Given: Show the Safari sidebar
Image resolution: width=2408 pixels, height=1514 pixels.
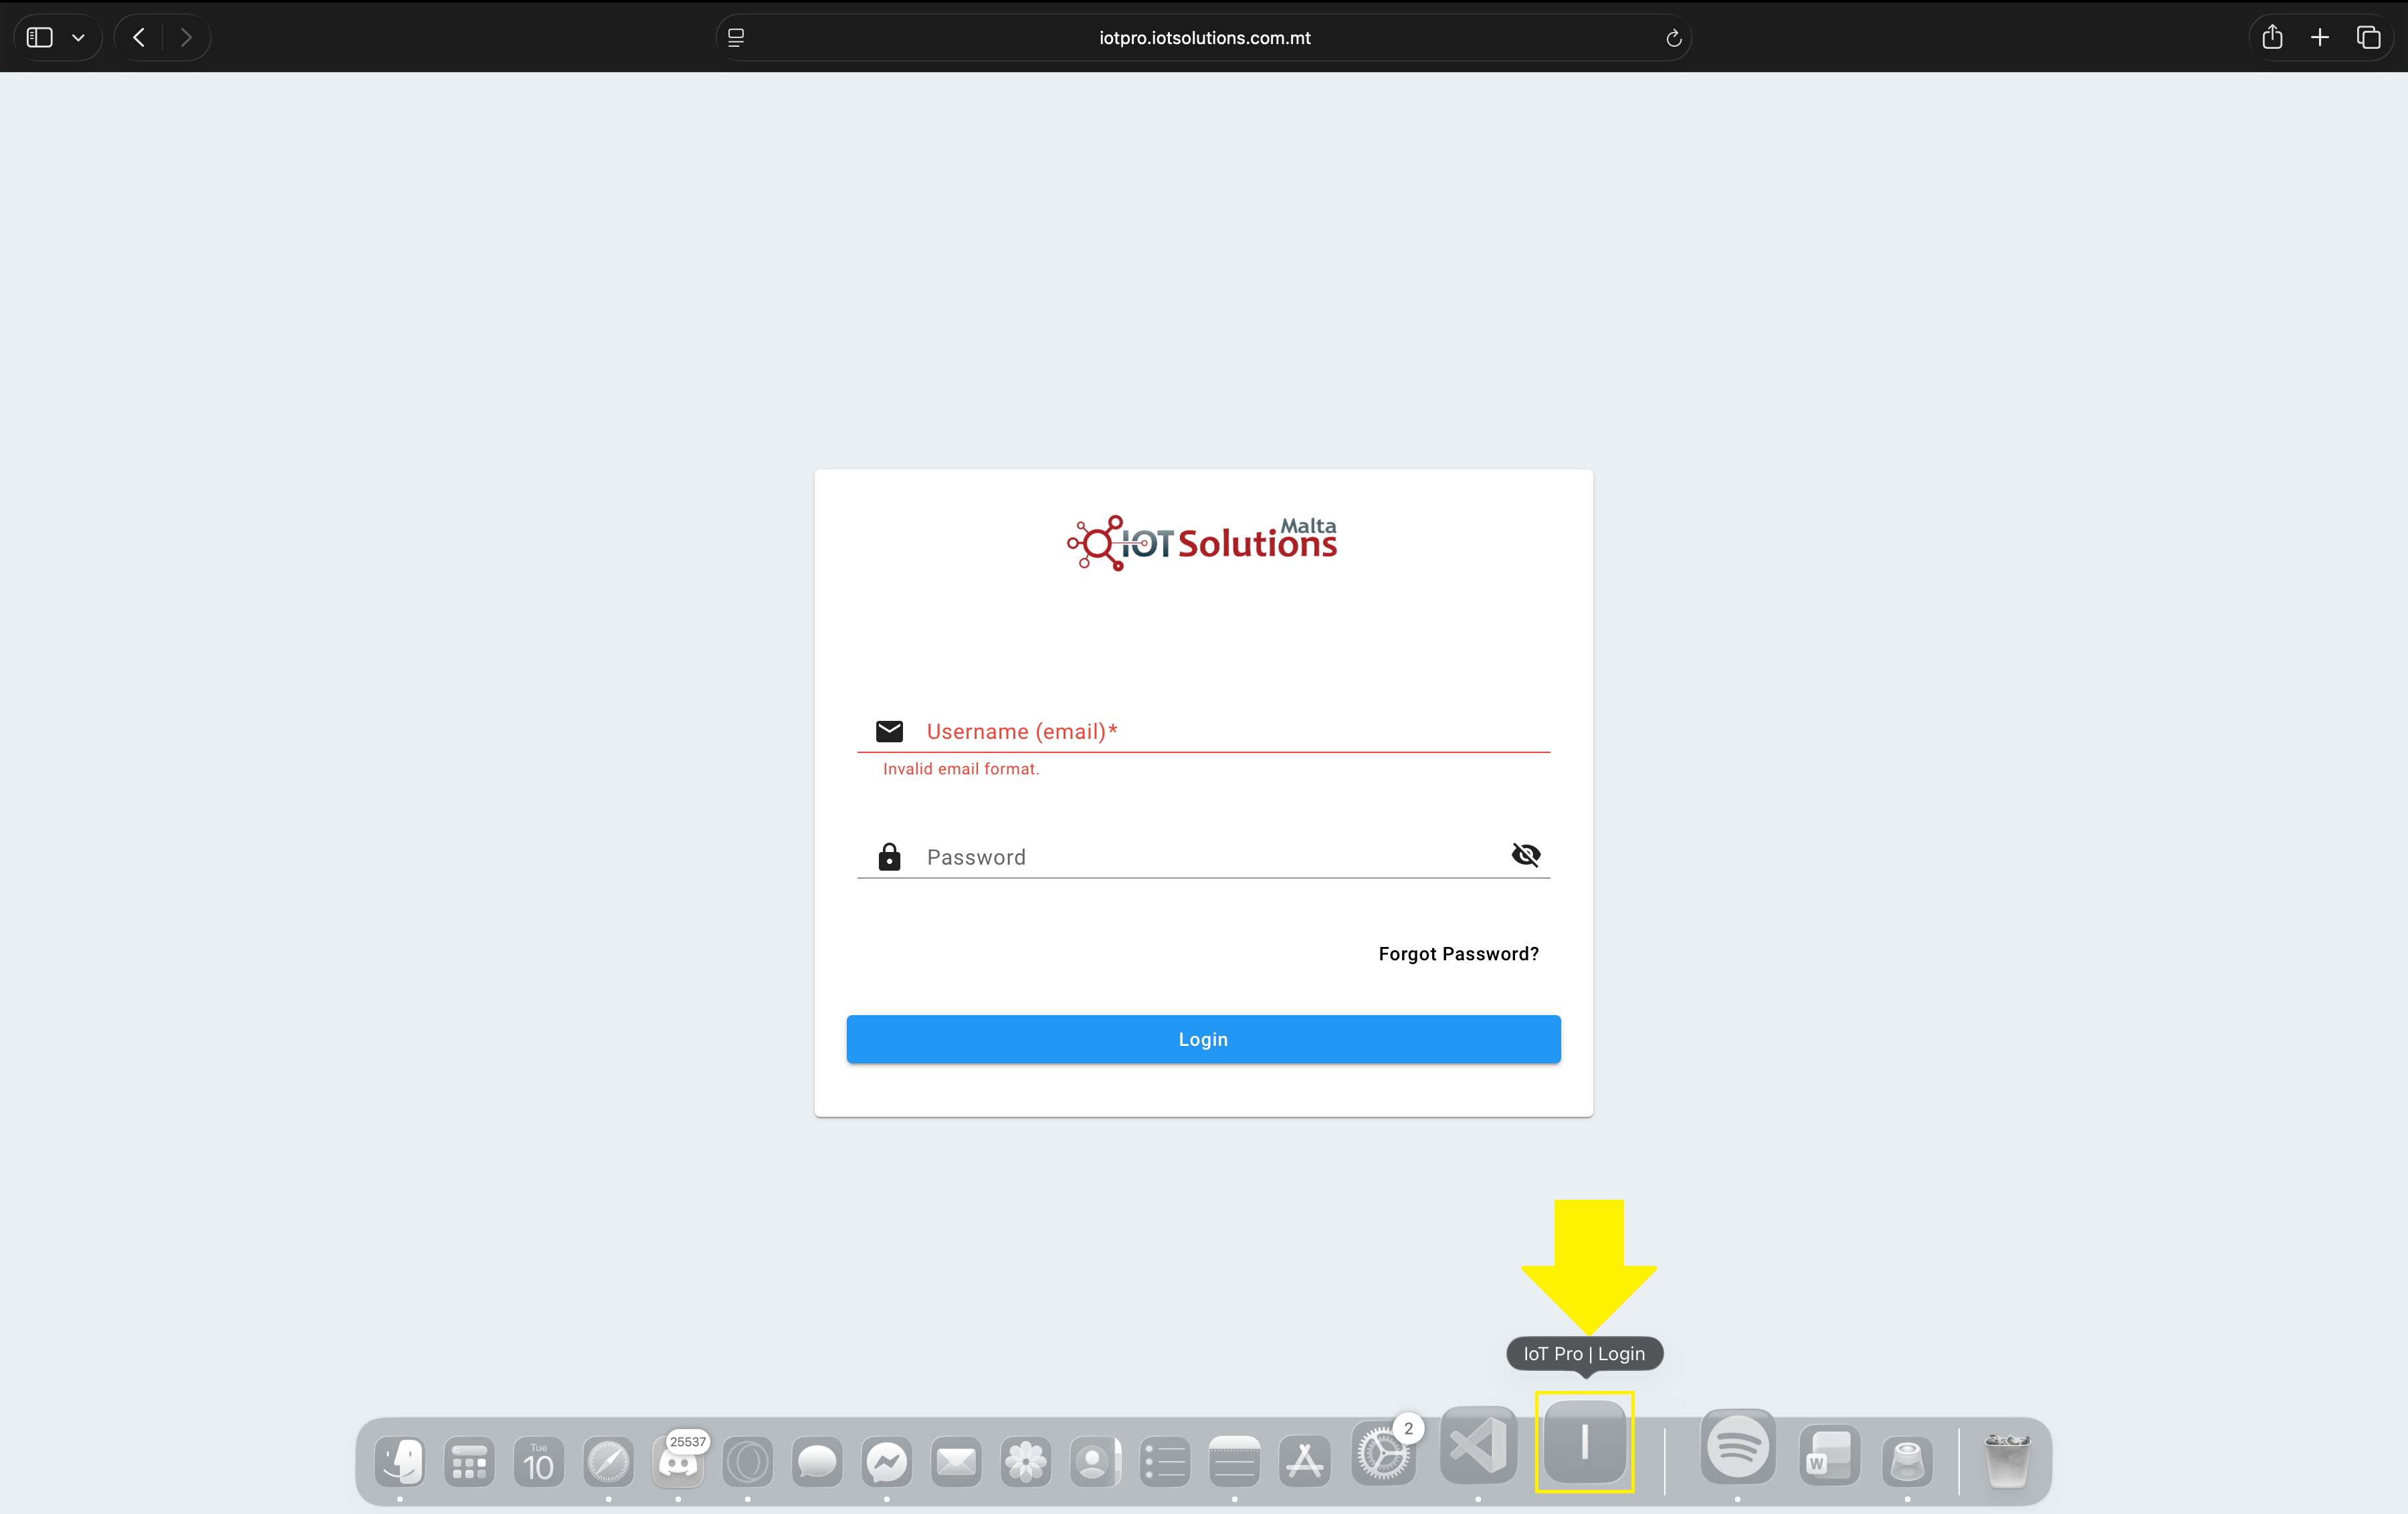Looking at the screenshot, I should 39,38.
